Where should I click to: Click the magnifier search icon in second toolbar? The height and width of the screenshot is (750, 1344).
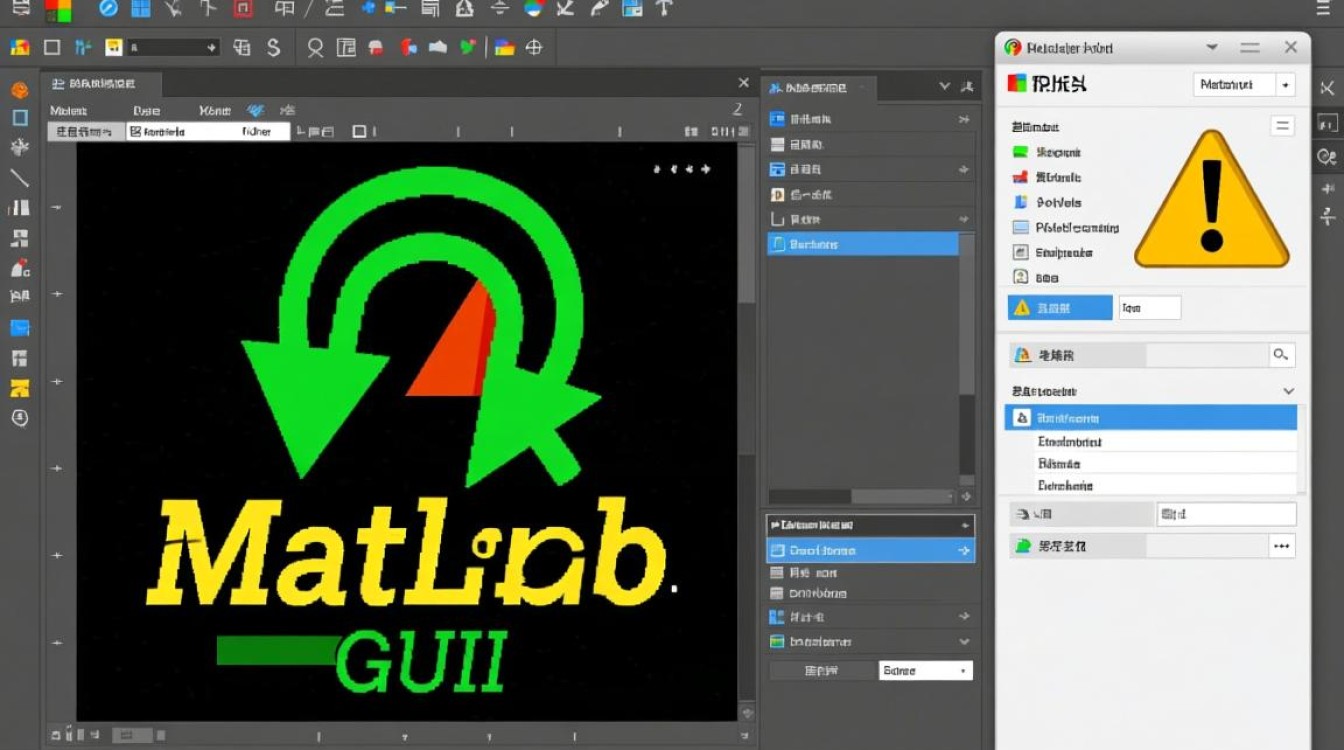coord(315,47)
